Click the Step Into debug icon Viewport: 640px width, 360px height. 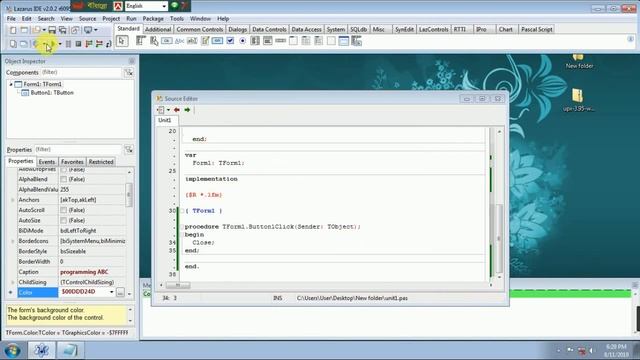tap(89, 44)
